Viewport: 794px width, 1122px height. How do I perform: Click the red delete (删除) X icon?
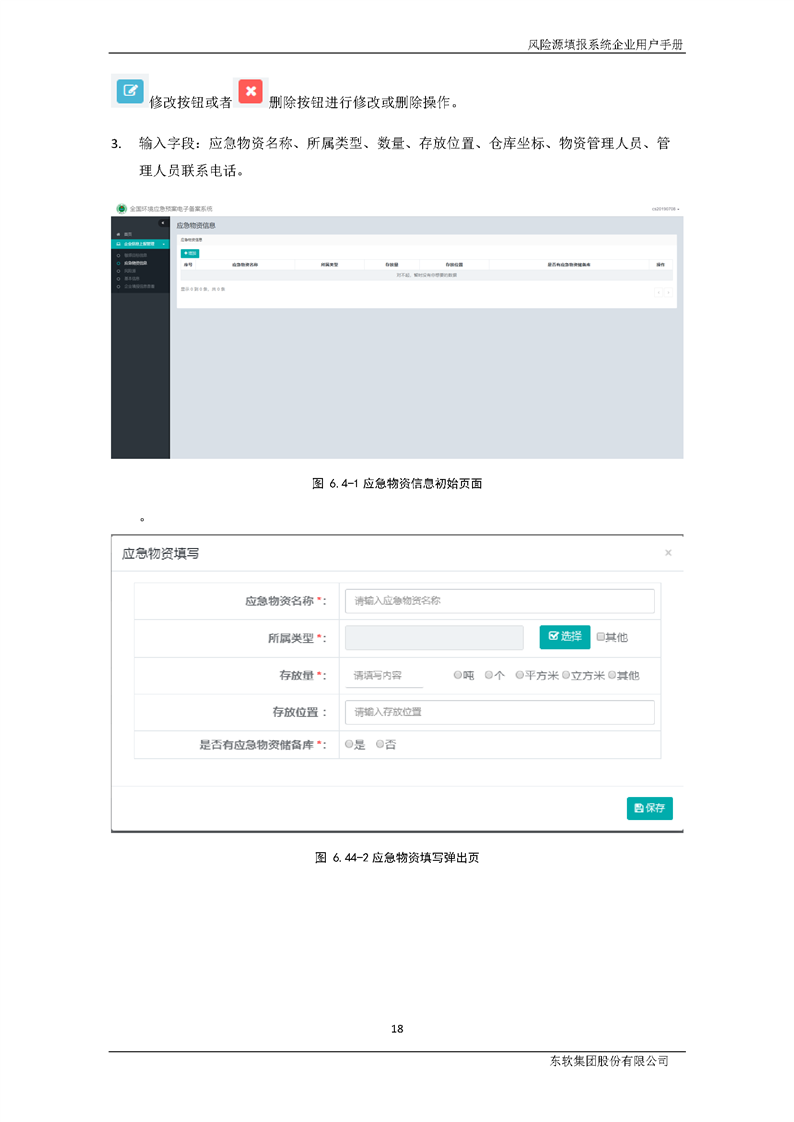(250, 91)
